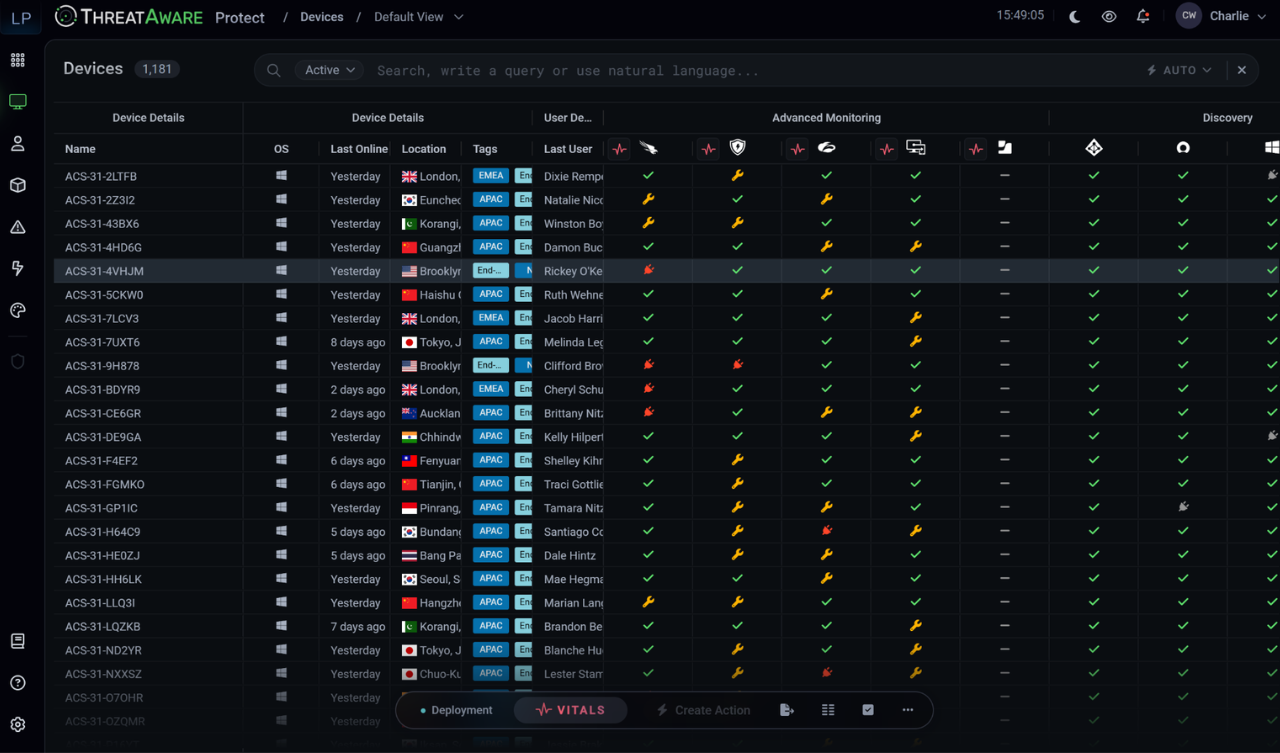Click the LP workspace badge
The height and width of the screenshot is (753, 1280).
point(21,18)
